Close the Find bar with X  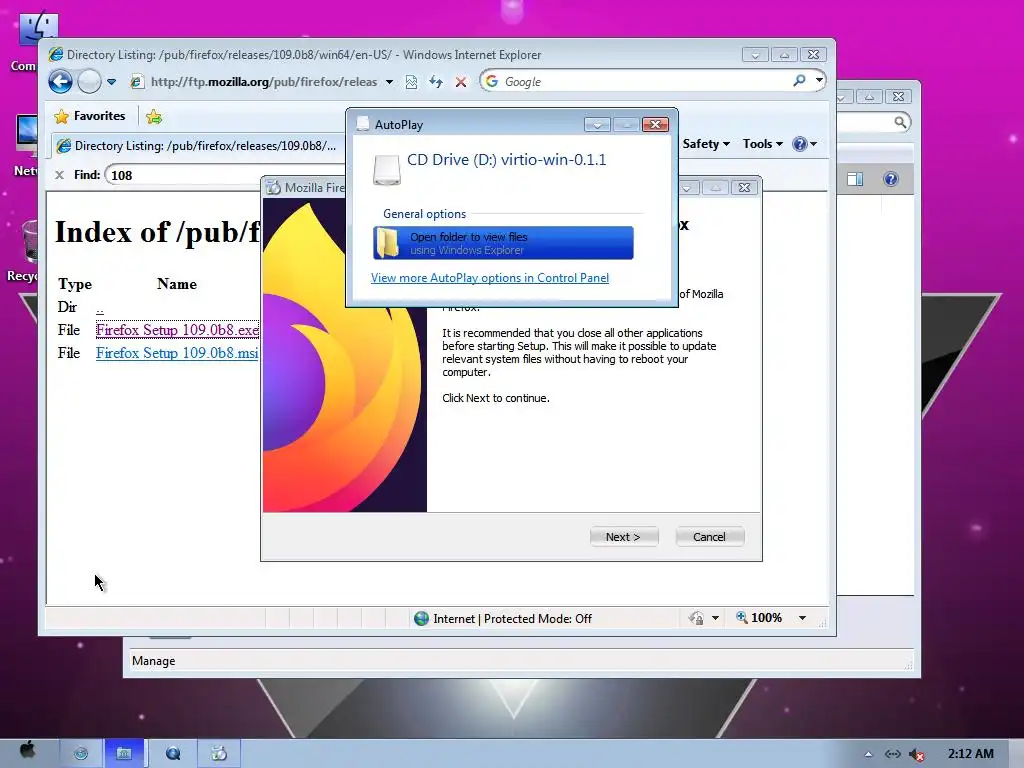[59, 175]
